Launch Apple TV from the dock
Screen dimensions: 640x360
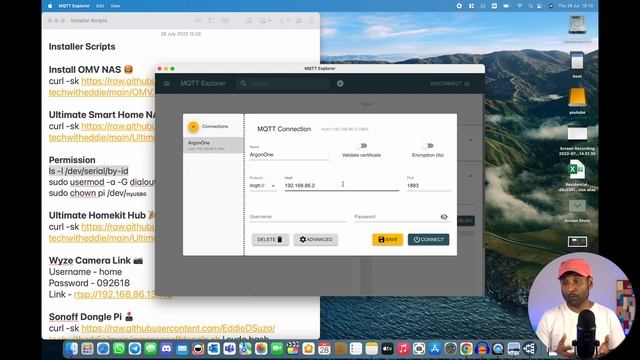[387, 349]
